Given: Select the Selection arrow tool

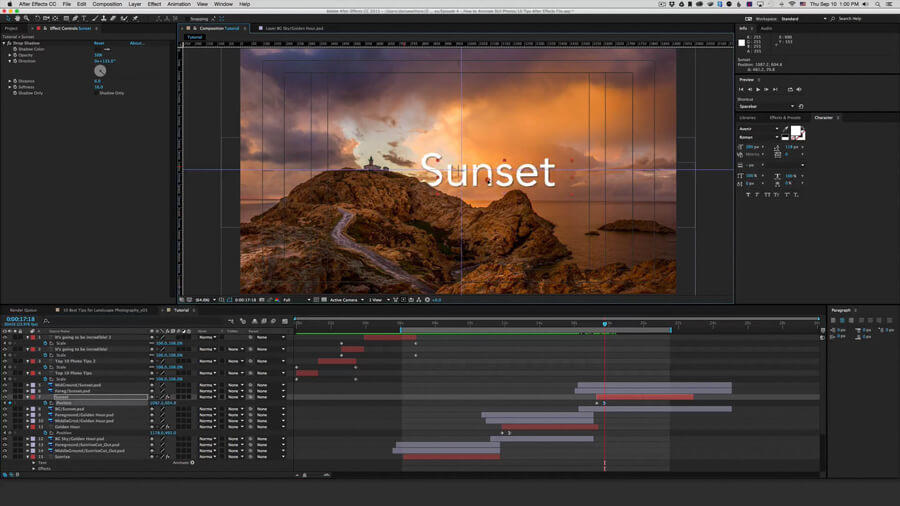Looking at the screenshot, I should pos(8,18).
